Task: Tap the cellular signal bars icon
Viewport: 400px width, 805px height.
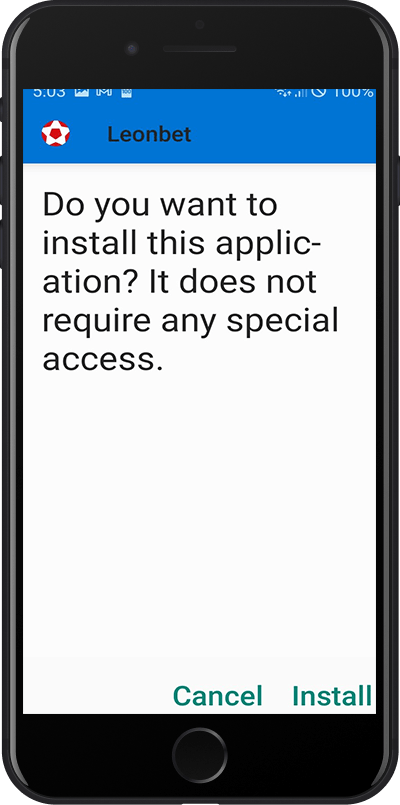Action: point(301,92)
